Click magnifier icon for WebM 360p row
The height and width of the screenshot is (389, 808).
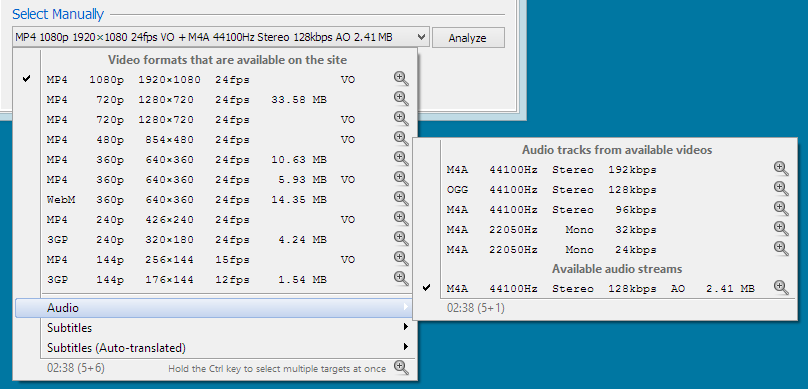[x=401, y=198]
